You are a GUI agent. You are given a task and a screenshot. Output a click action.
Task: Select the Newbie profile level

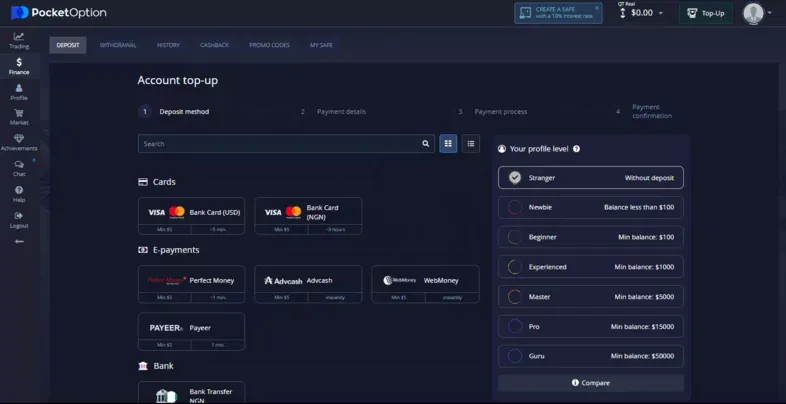pyautogui.click(x=591, y=208)
